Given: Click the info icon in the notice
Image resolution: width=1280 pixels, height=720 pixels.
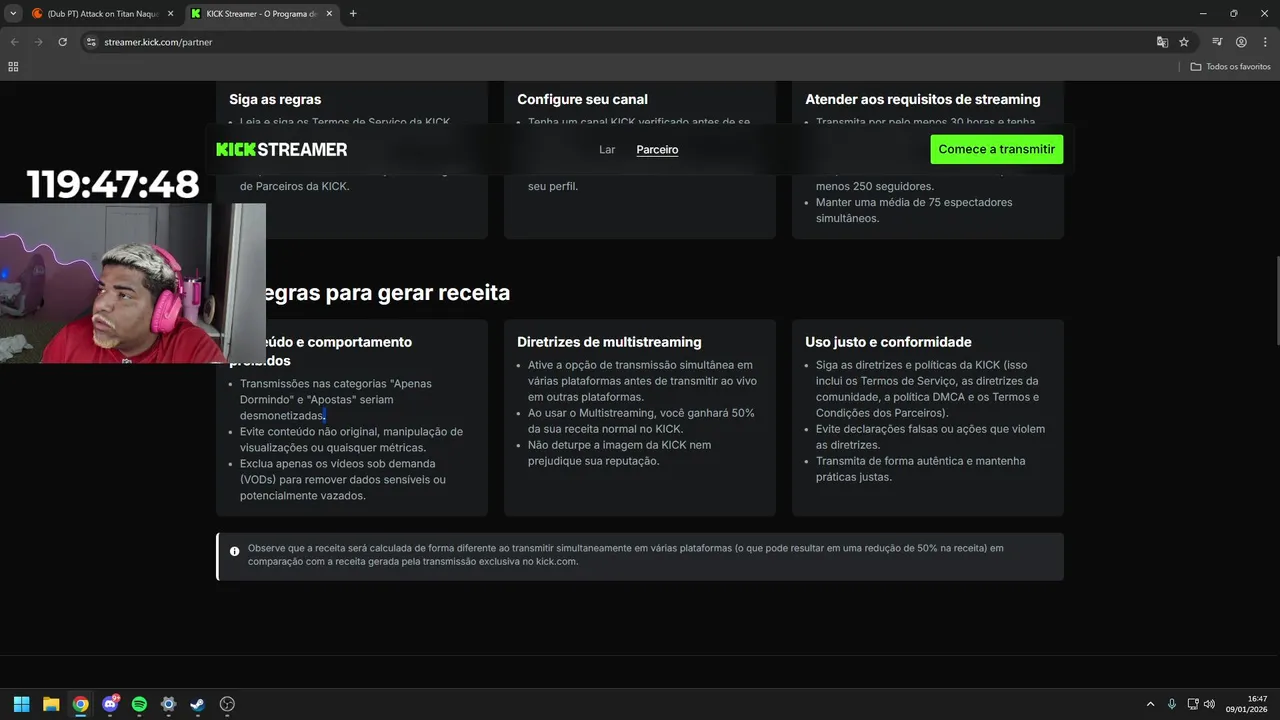Looking at the screenshot, I should coord(235,551).
